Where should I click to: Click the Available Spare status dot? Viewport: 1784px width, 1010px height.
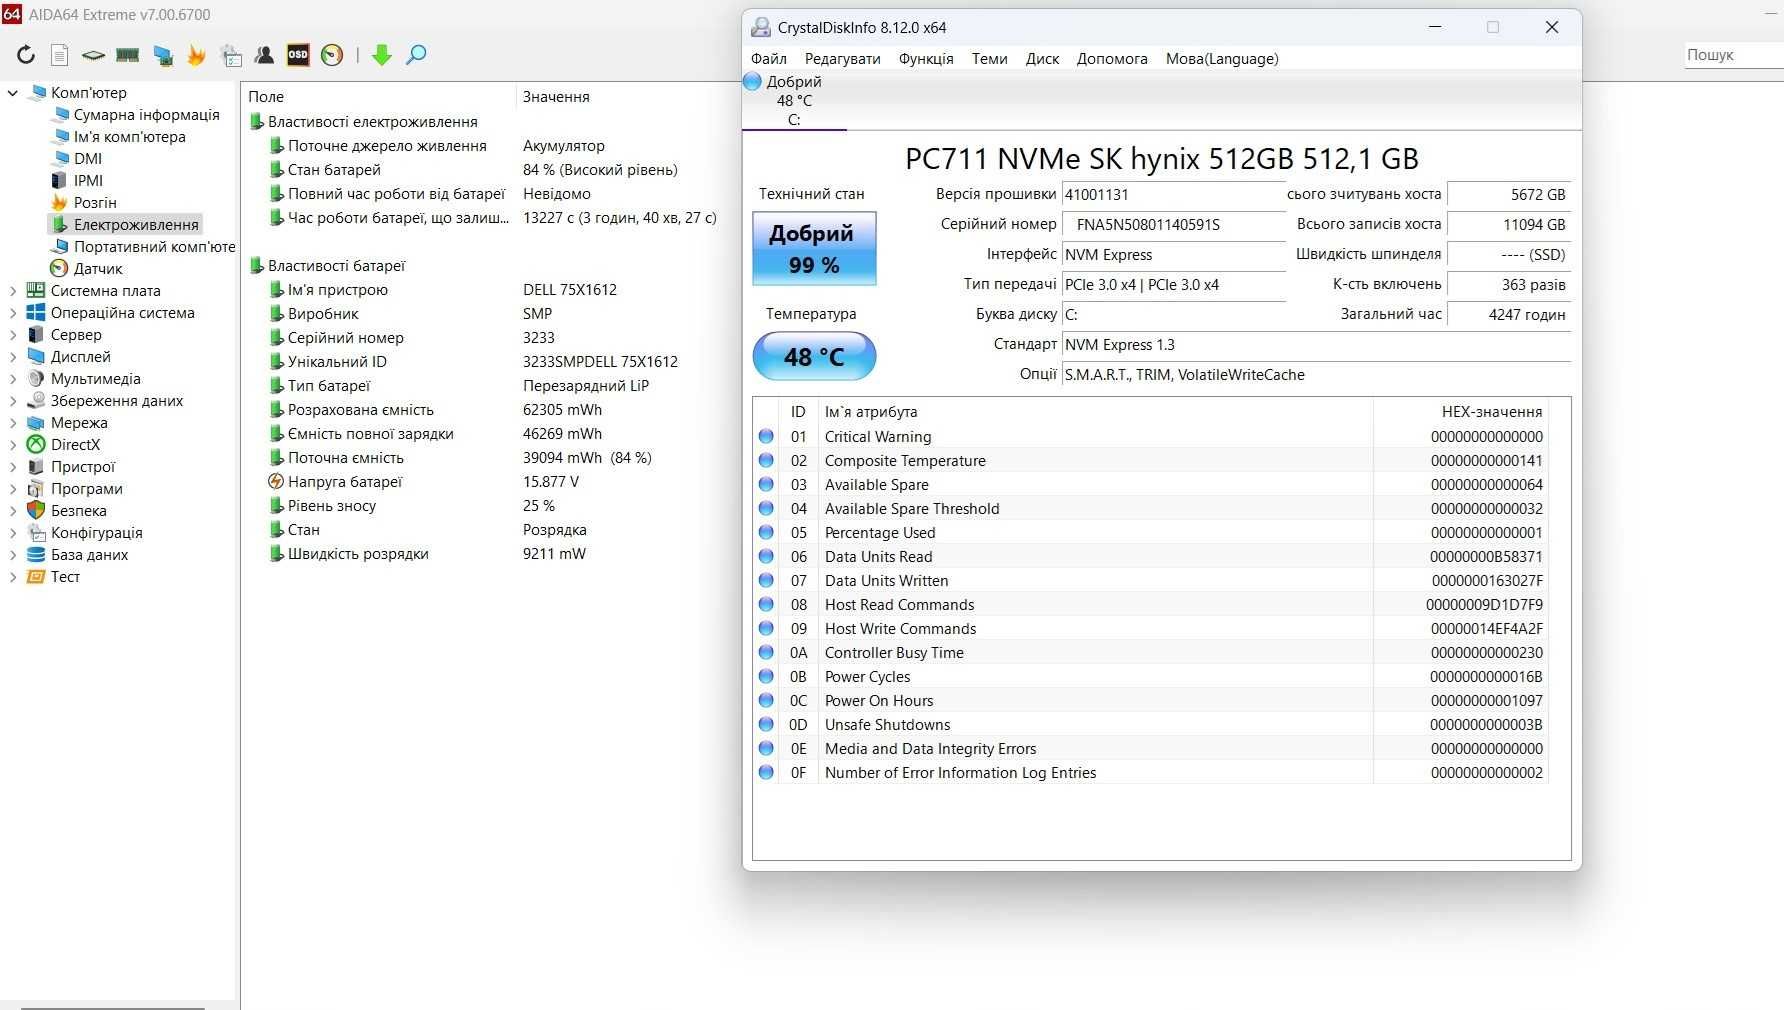tap(766, 484)
